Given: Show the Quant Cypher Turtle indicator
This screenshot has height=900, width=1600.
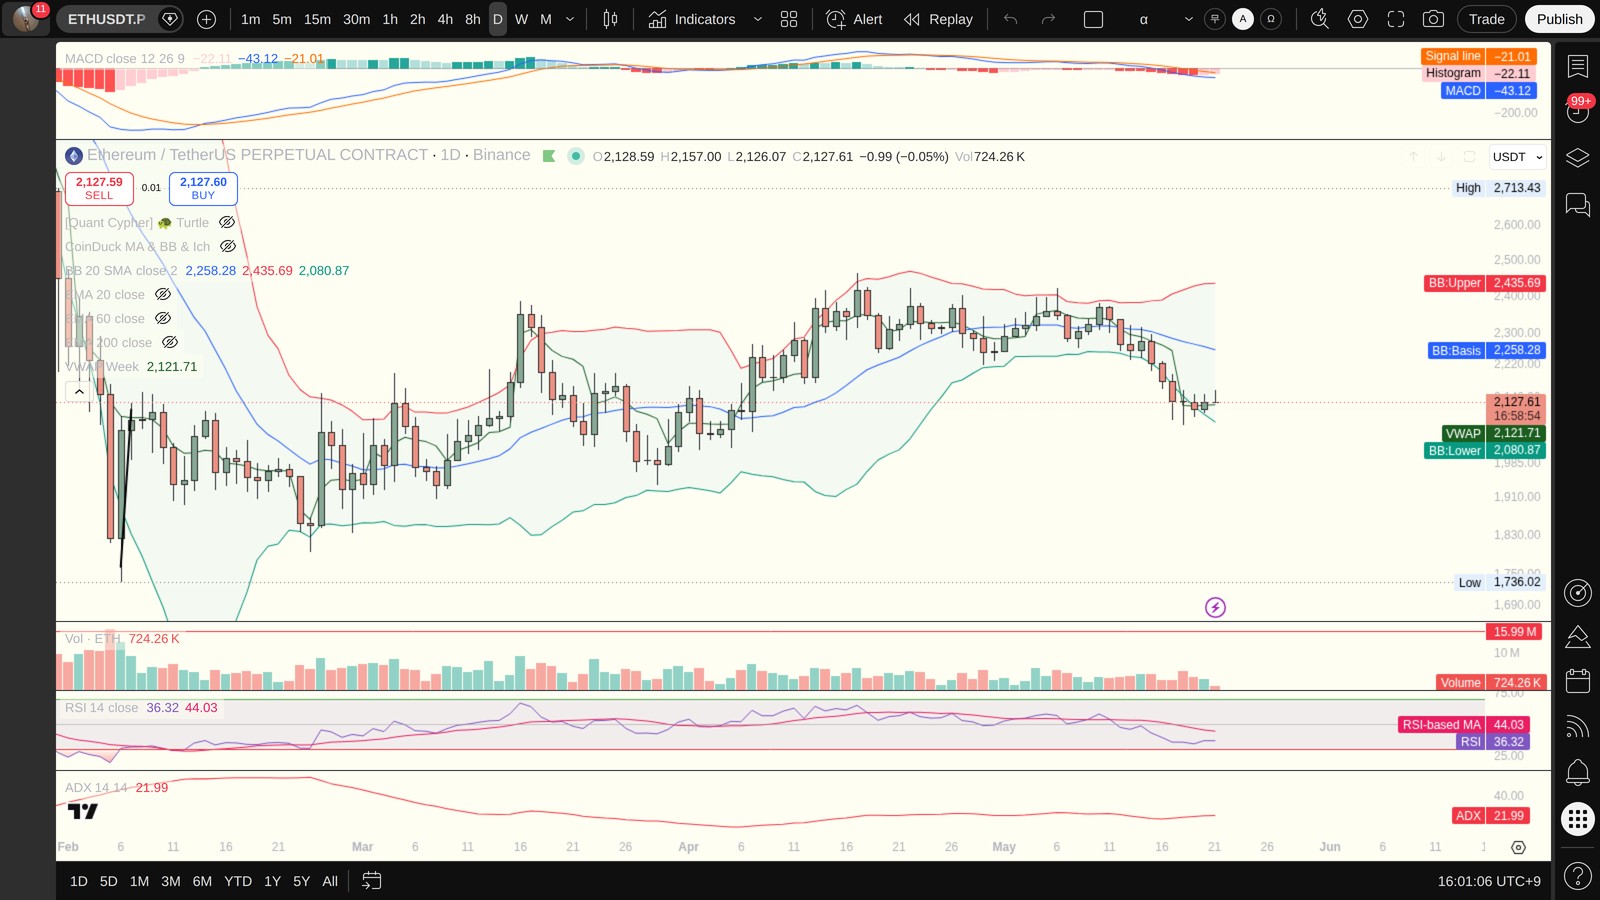Looking at the screenshot, I should [x=227, y=223].
